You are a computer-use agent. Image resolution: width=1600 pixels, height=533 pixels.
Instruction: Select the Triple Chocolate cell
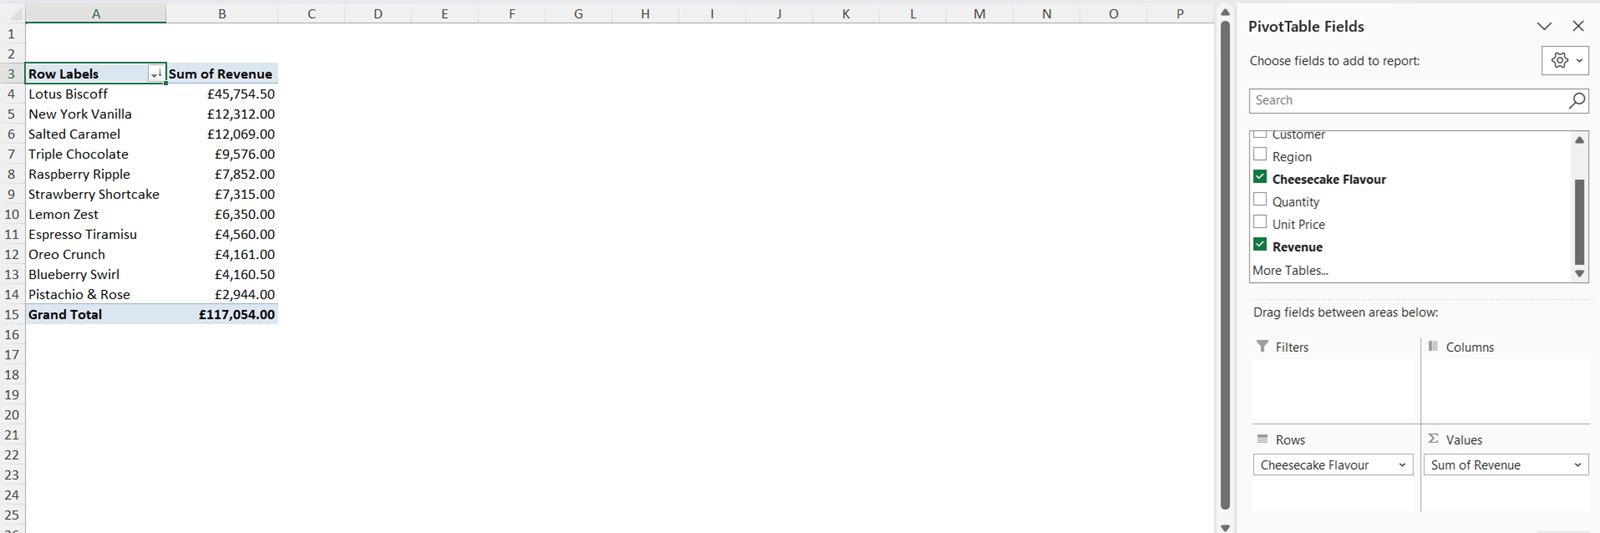[96, 154]
